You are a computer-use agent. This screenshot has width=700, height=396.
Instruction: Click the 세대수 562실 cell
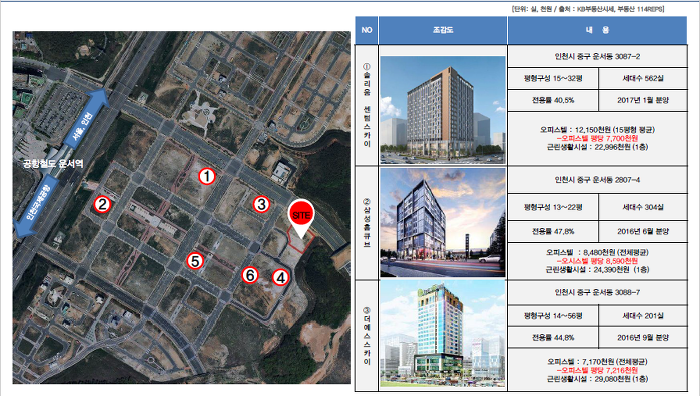[x=643, y=78]
